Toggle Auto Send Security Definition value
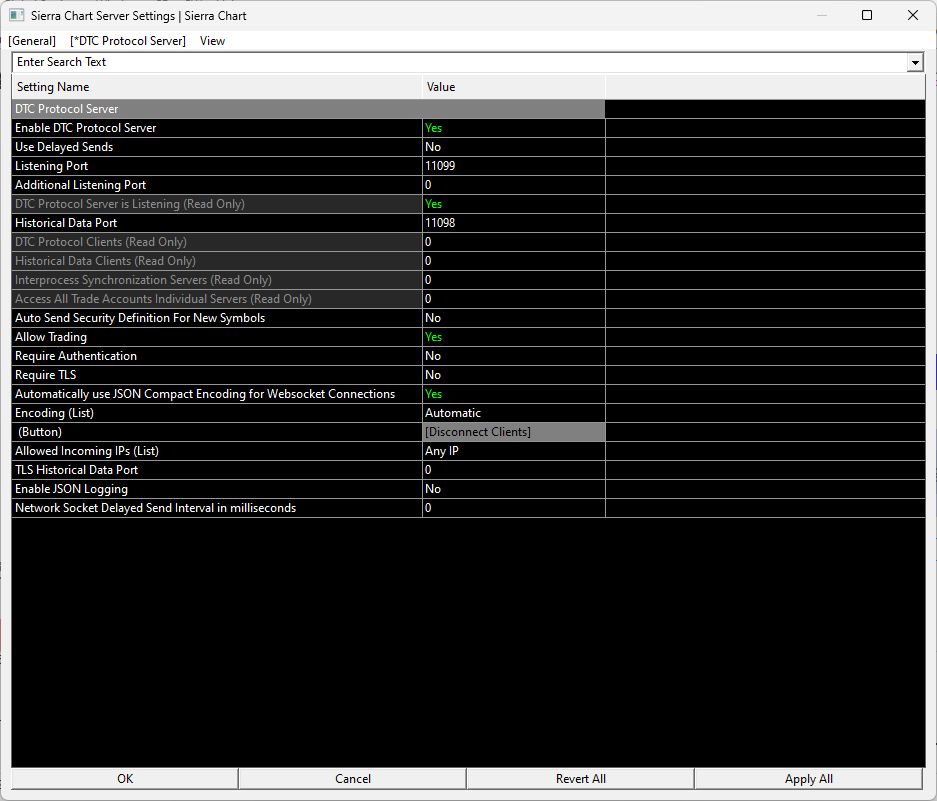 tap(514, 318)
